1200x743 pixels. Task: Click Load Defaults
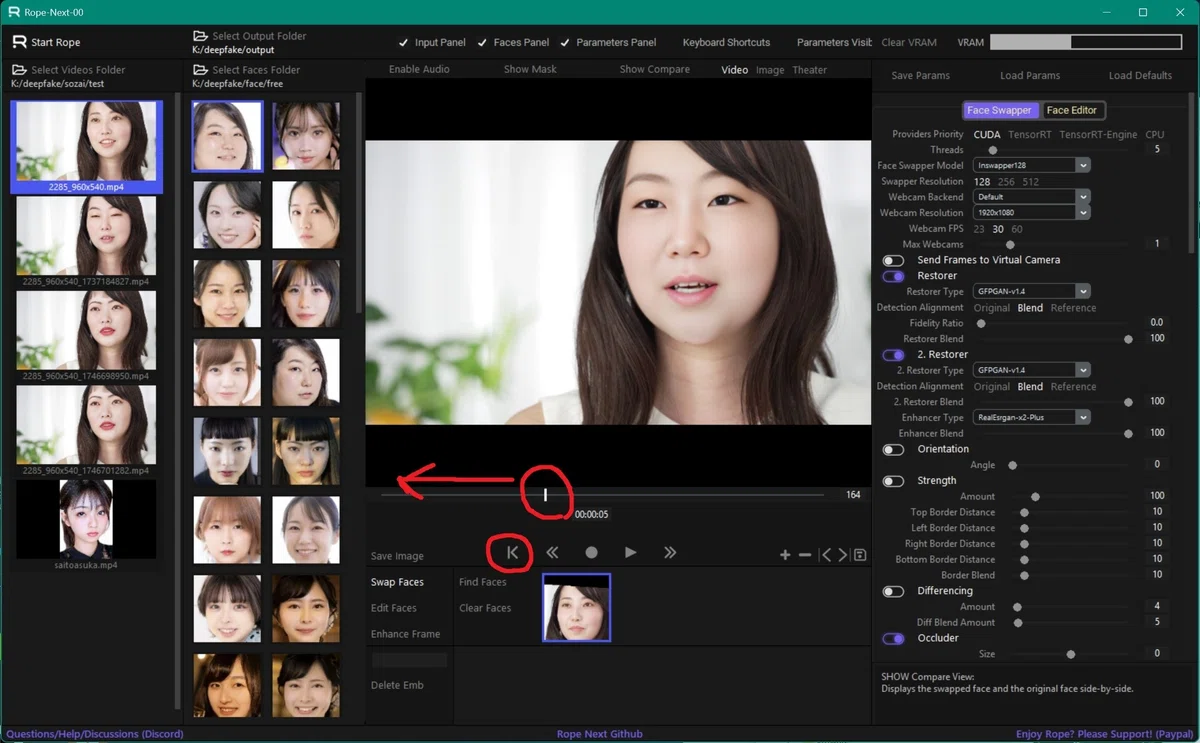coord(1140,75)
